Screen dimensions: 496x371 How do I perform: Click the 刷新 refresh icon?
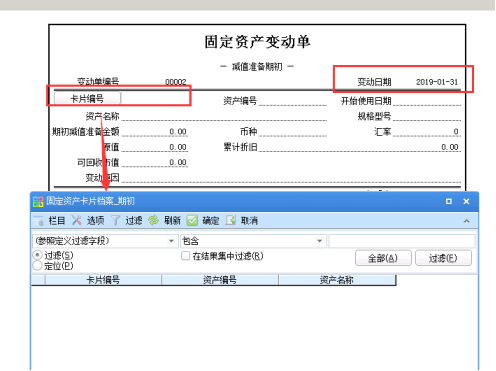click(153, 220)
